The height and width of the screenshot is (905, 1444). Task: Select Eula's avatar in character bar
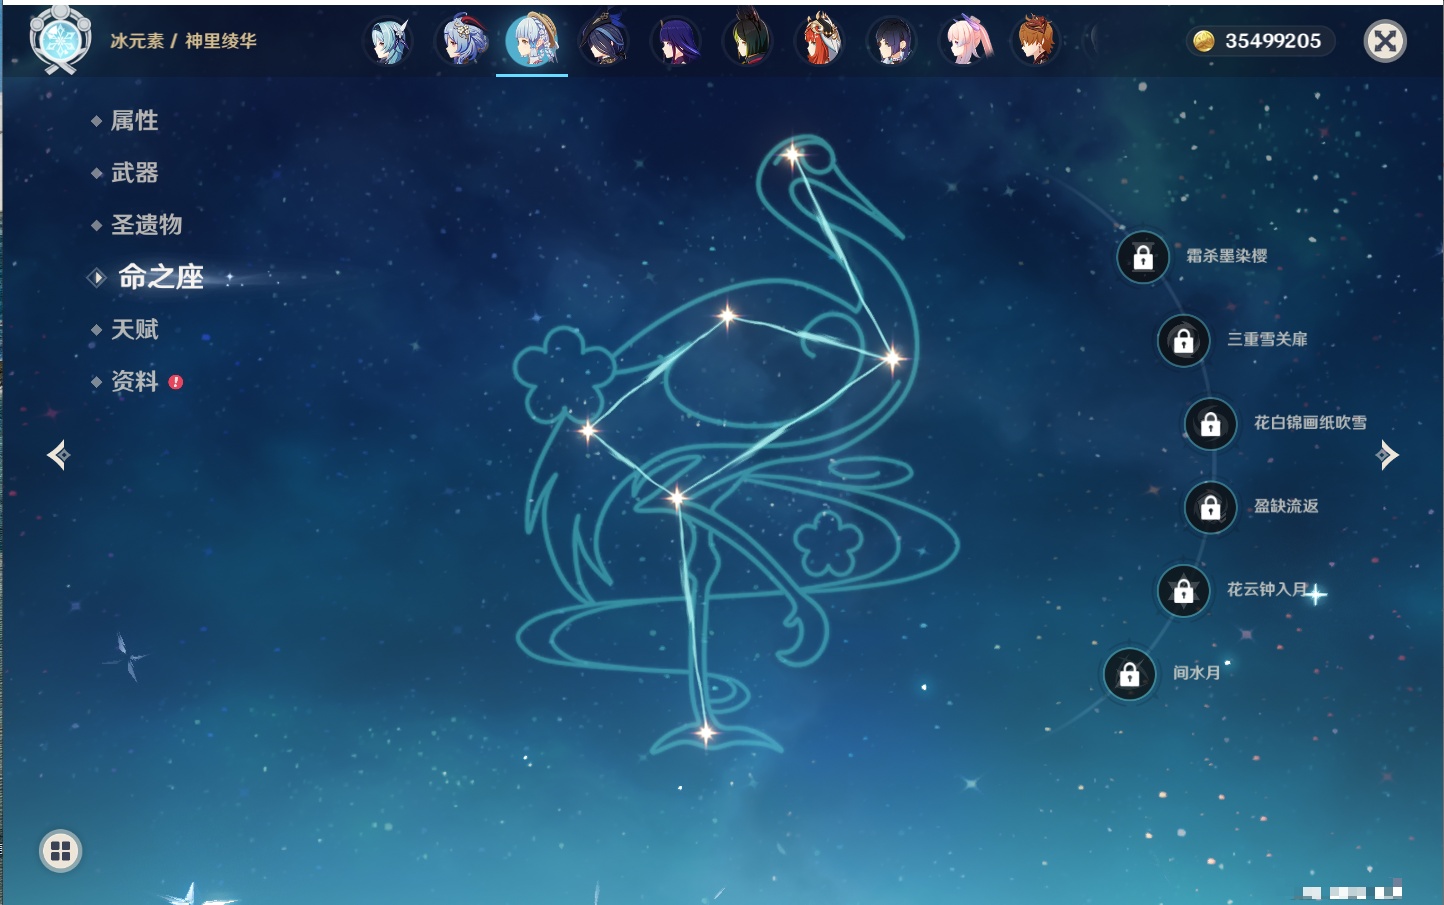pos(388,42)
